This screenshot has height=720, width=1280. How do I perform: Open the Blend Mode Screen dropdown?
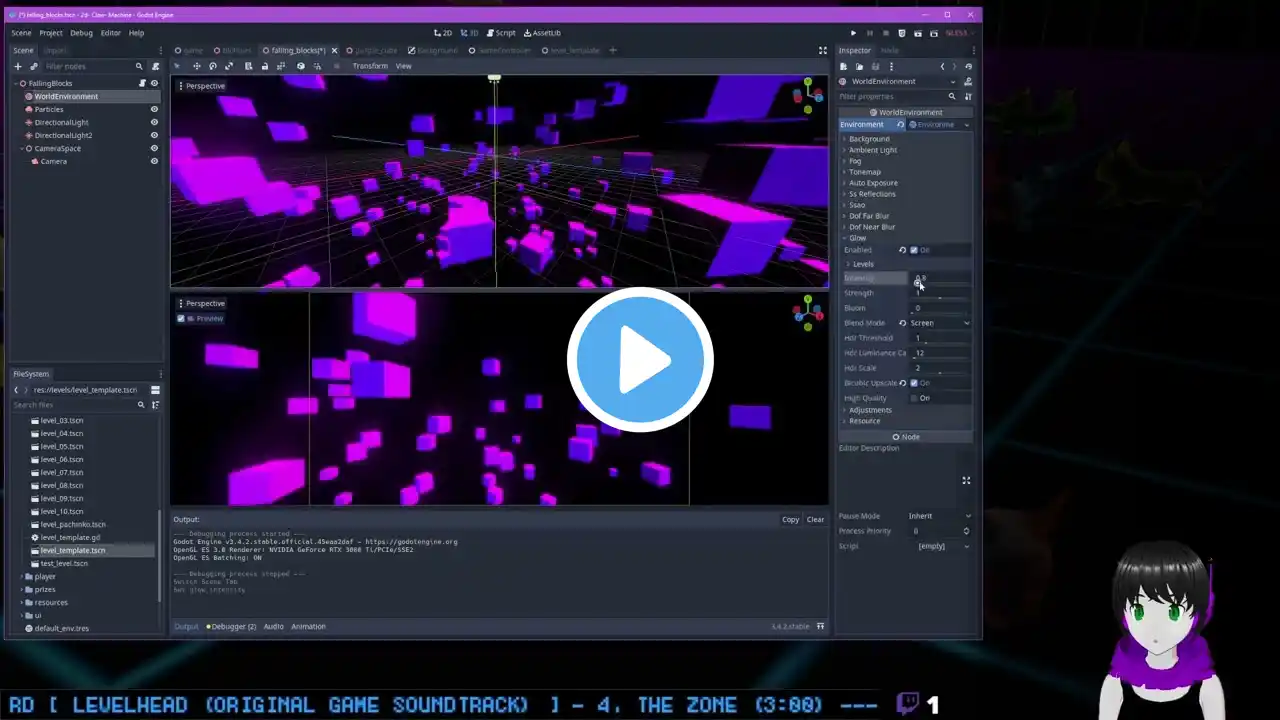[x=940, y=323]
